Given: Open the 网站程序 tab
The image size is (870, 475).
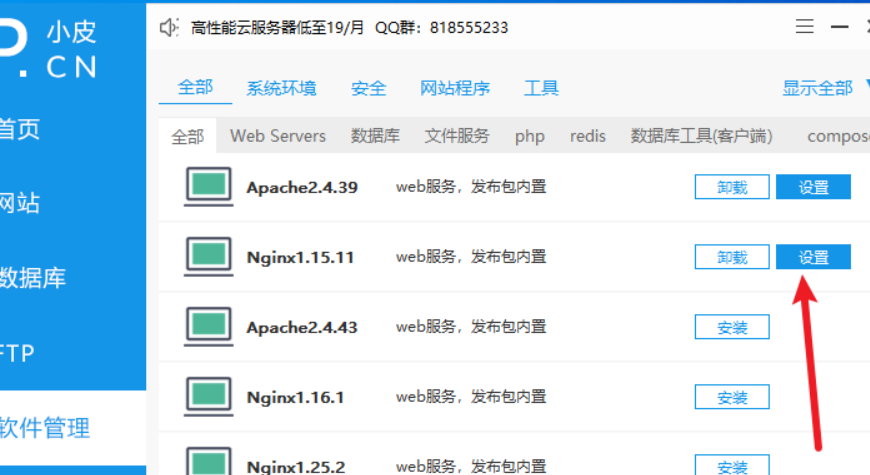Looking at the screenshot, I should click(455, 88).
